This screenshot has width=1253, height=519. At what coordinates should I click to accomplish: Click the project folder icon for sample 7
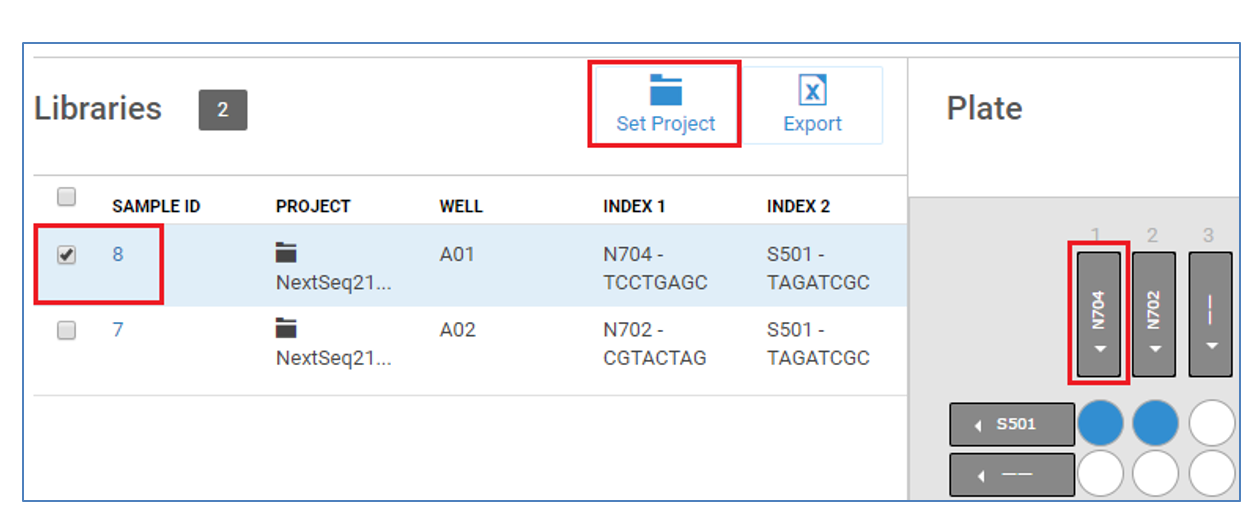coord(286,328)
